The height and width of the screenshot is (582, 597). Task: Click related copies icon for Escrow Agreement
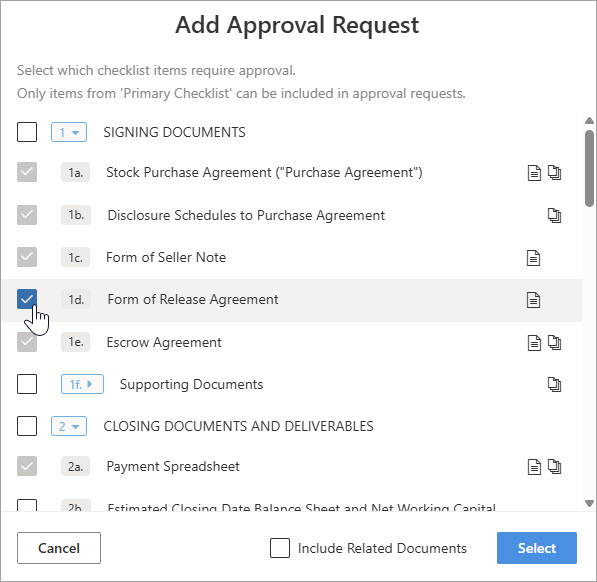(554, 342)
